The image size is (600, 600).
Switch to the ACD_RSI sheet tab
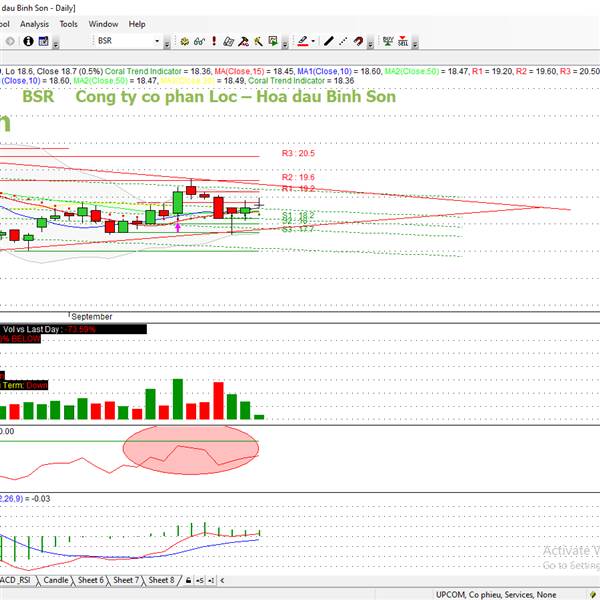[x=15, y=580]
